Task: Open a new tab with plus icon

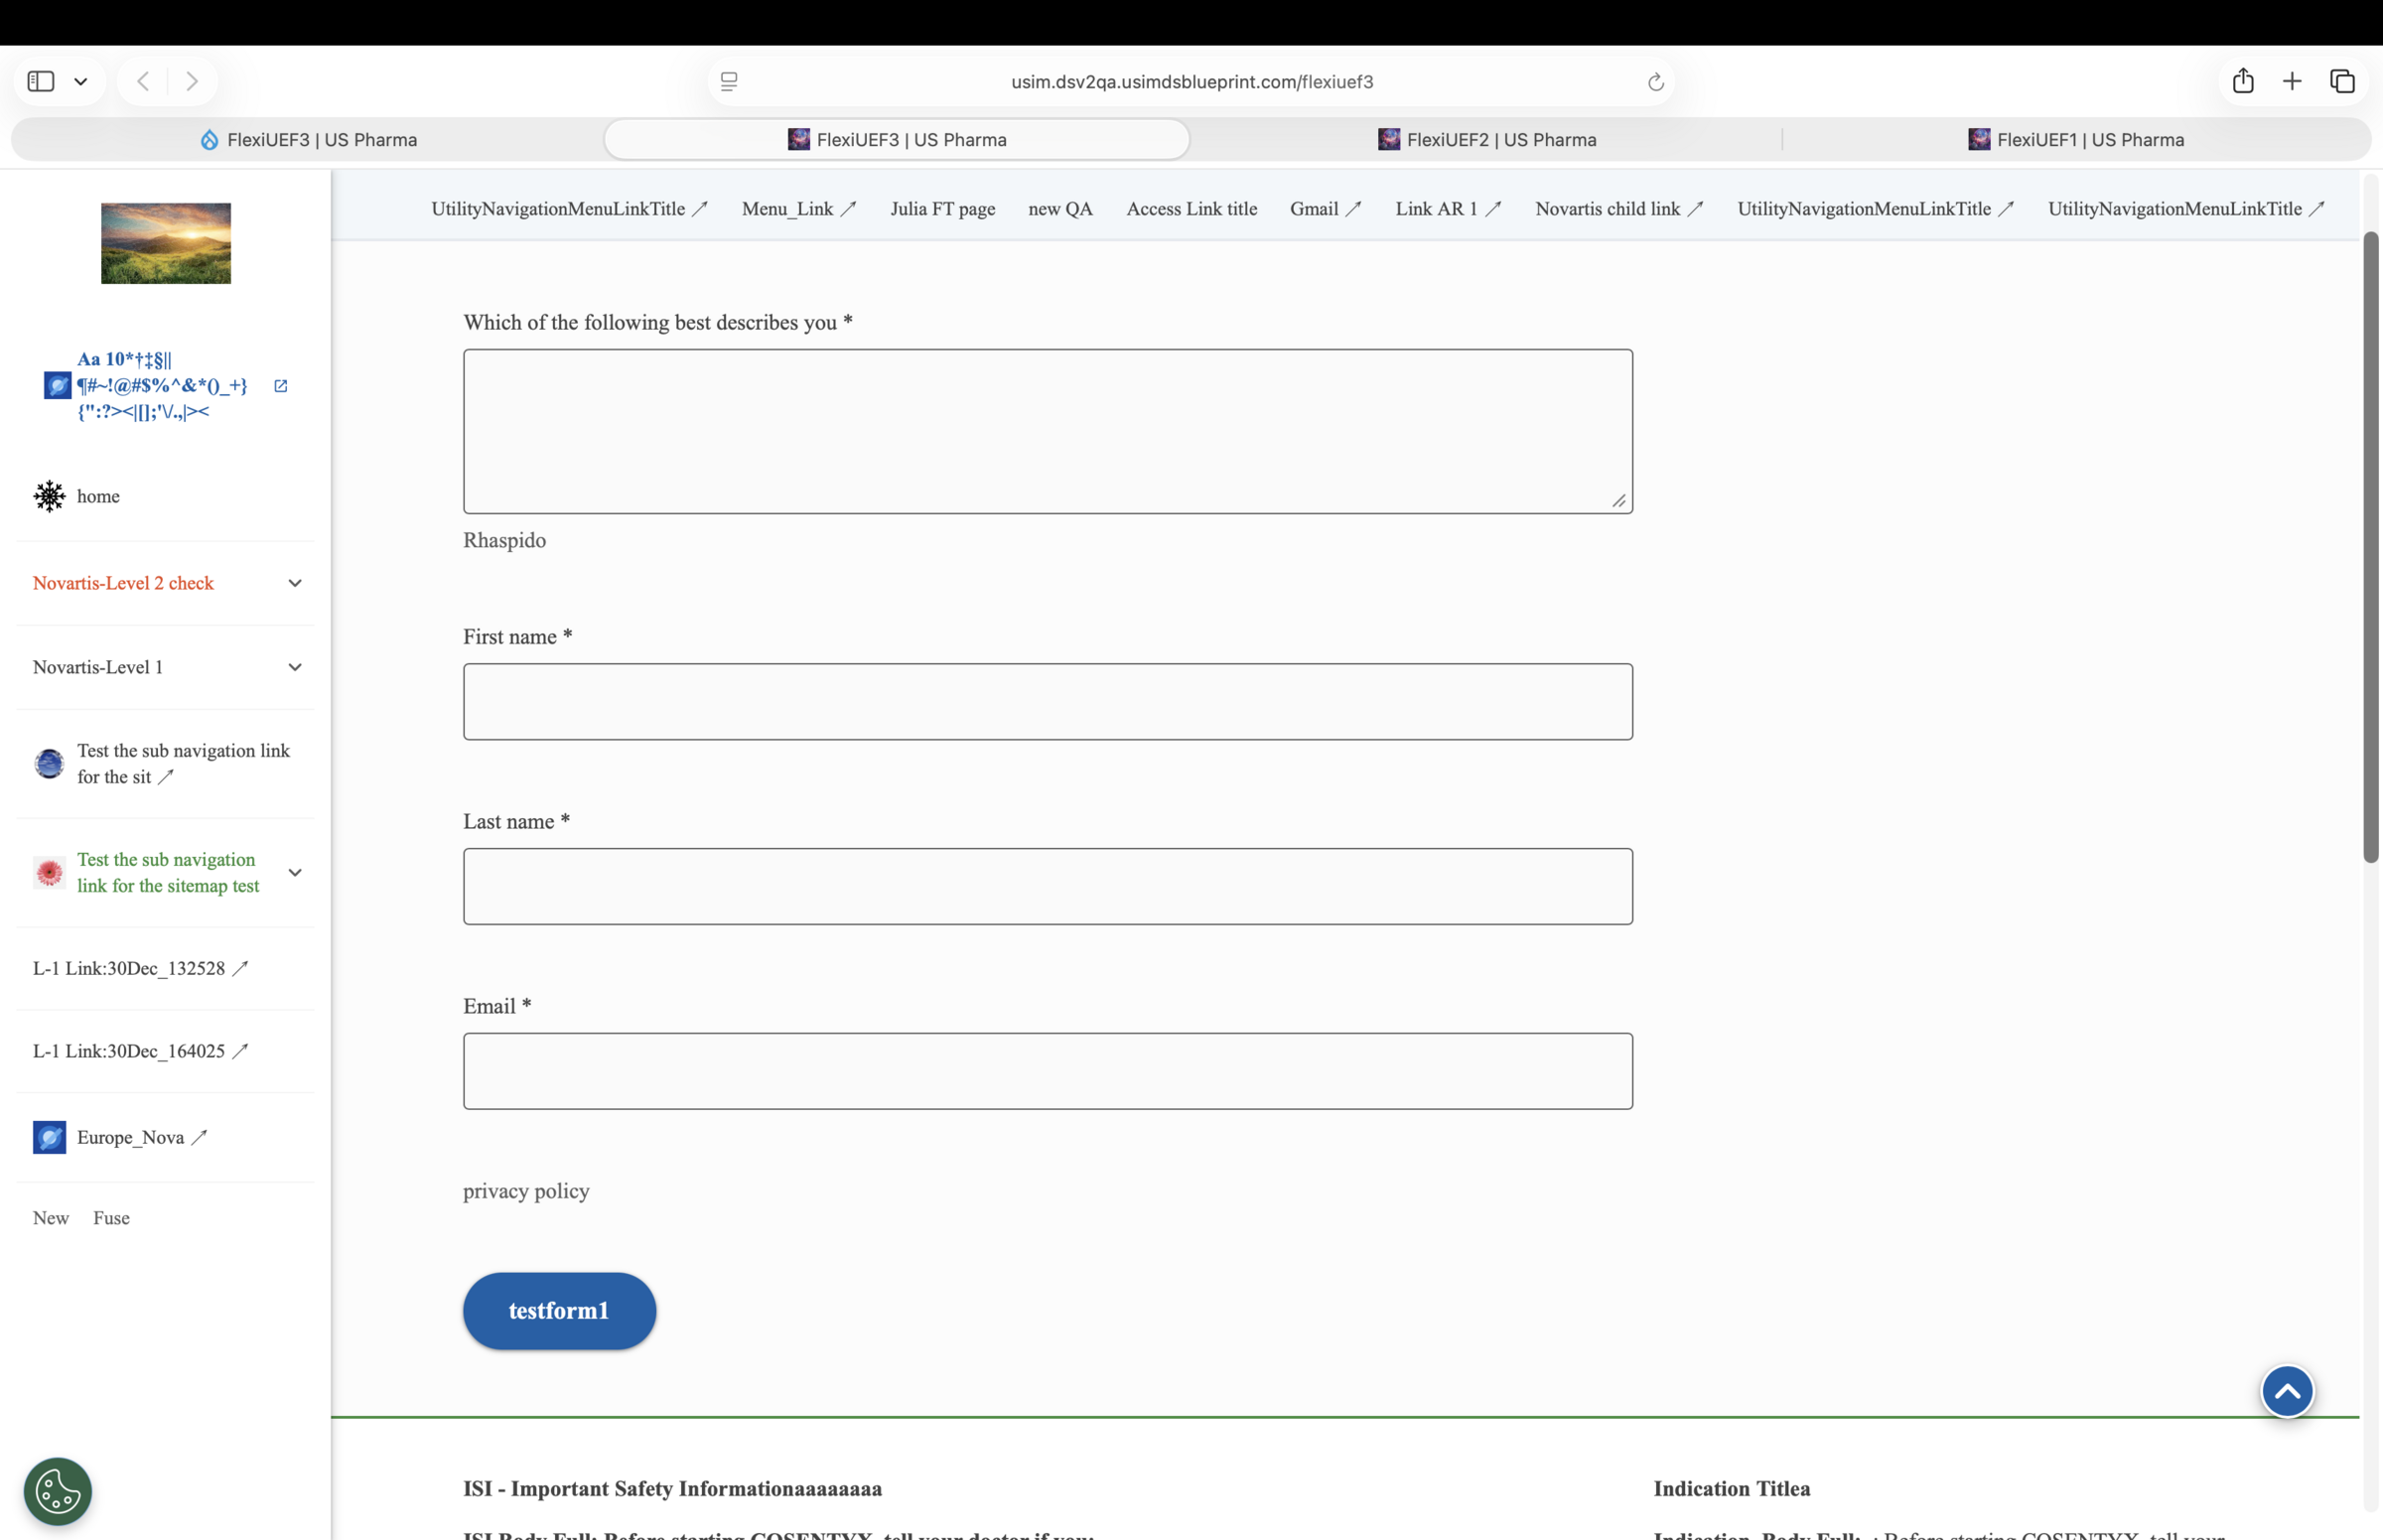Action: pyautogui.click(x=2292, y=81)
